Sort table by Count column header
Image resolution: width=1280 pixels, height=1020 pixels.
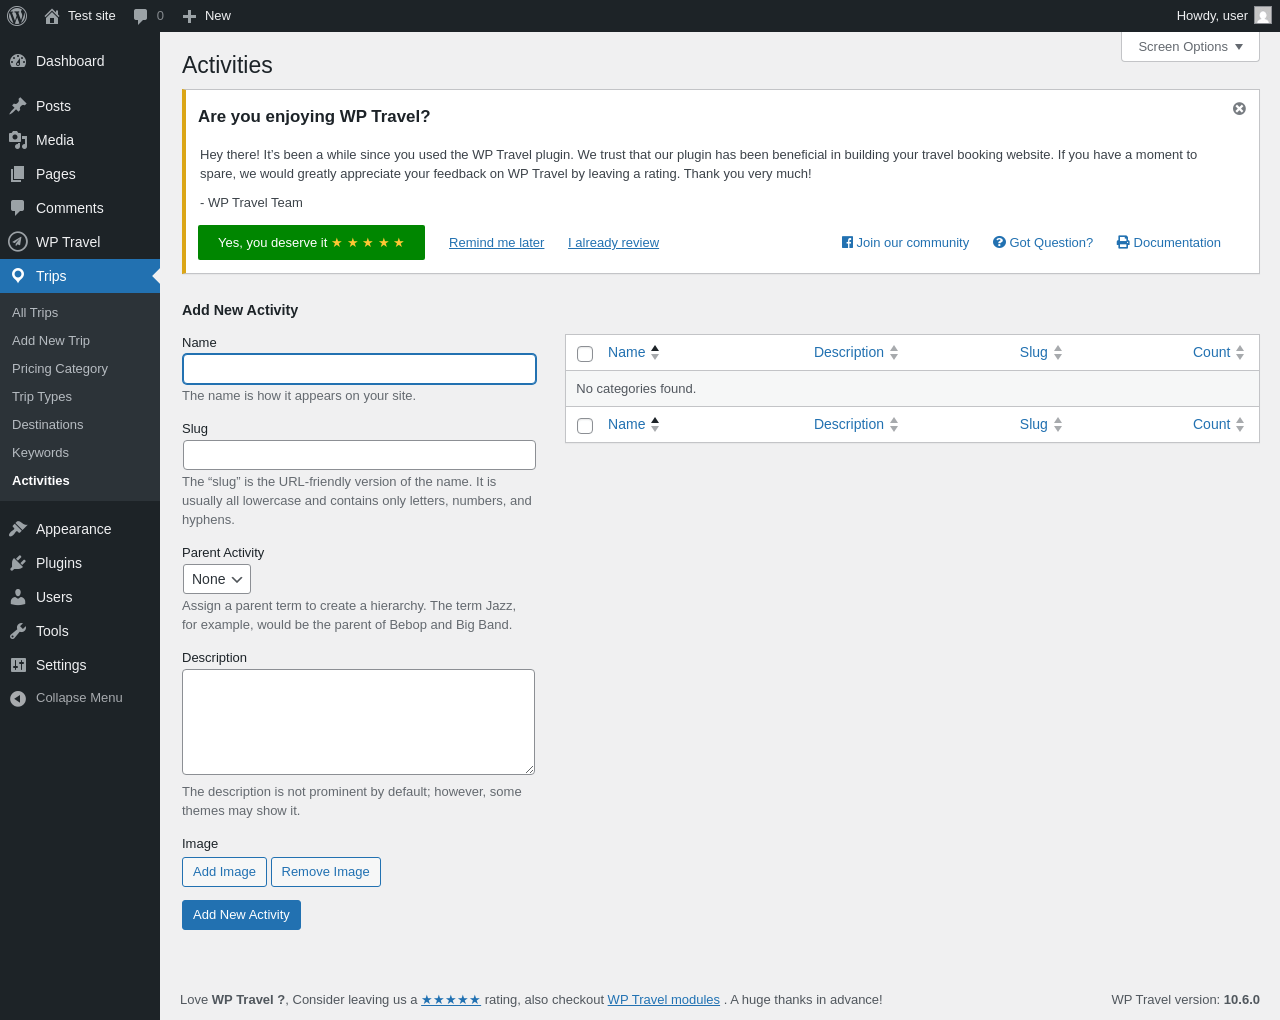click(x=1211, y=352)
